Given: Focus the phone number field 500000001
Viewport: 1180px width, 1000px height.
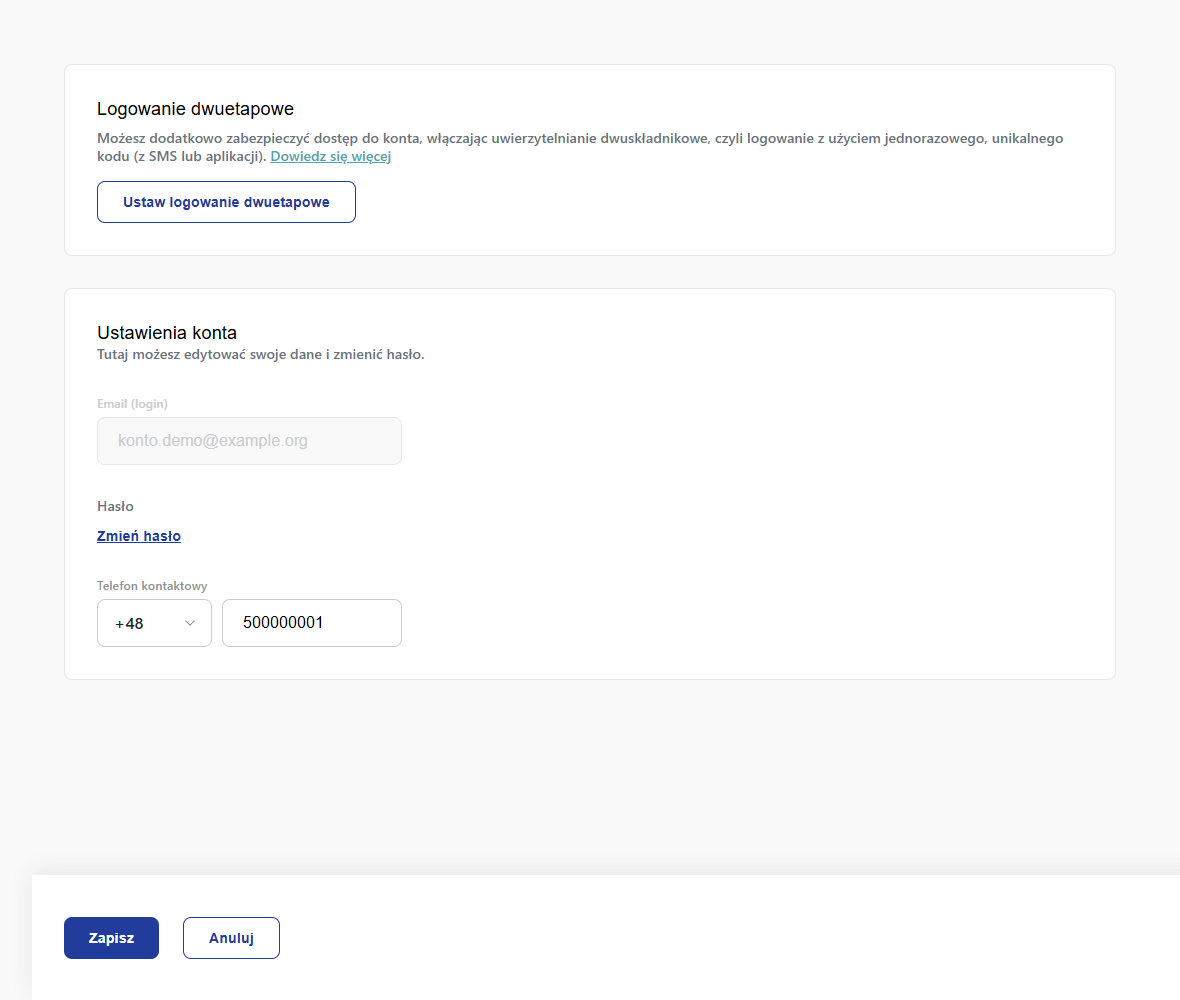Looking at the screenshot, I should click(x=312, y=623).
